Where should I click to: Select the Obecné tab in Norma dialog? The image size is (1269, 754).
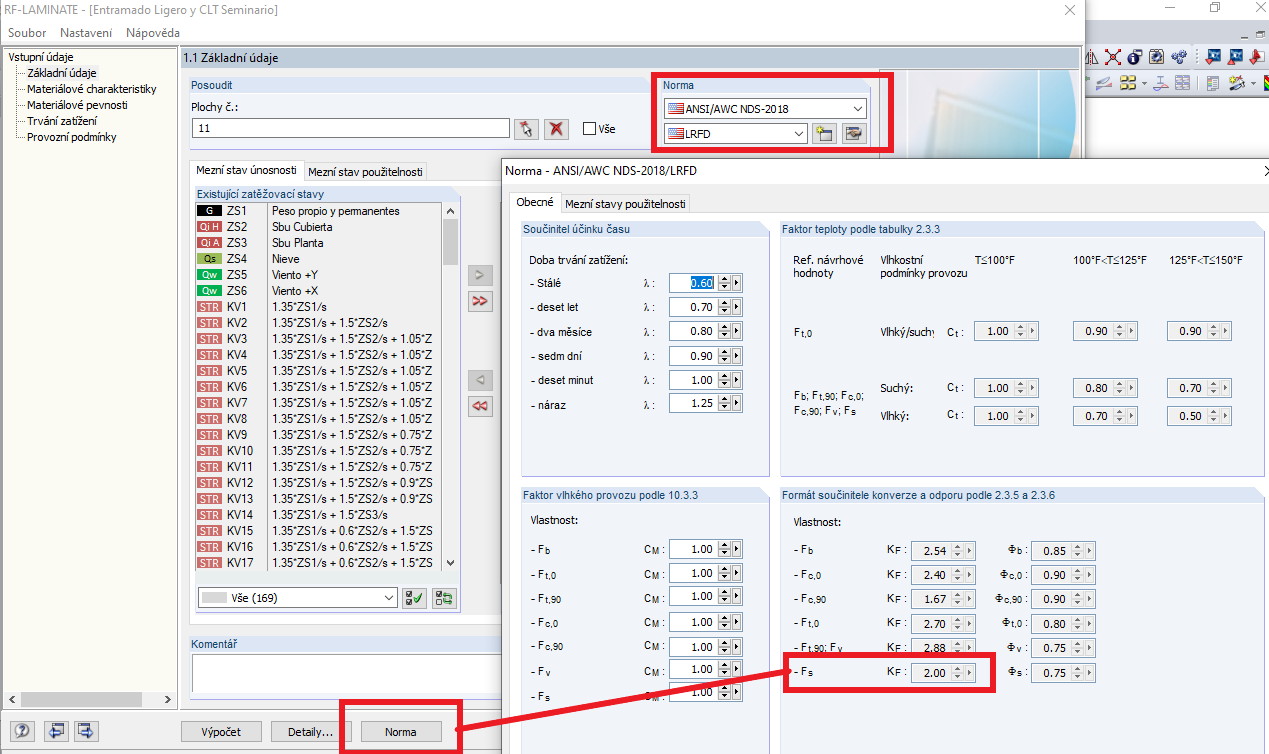(534, 203)
